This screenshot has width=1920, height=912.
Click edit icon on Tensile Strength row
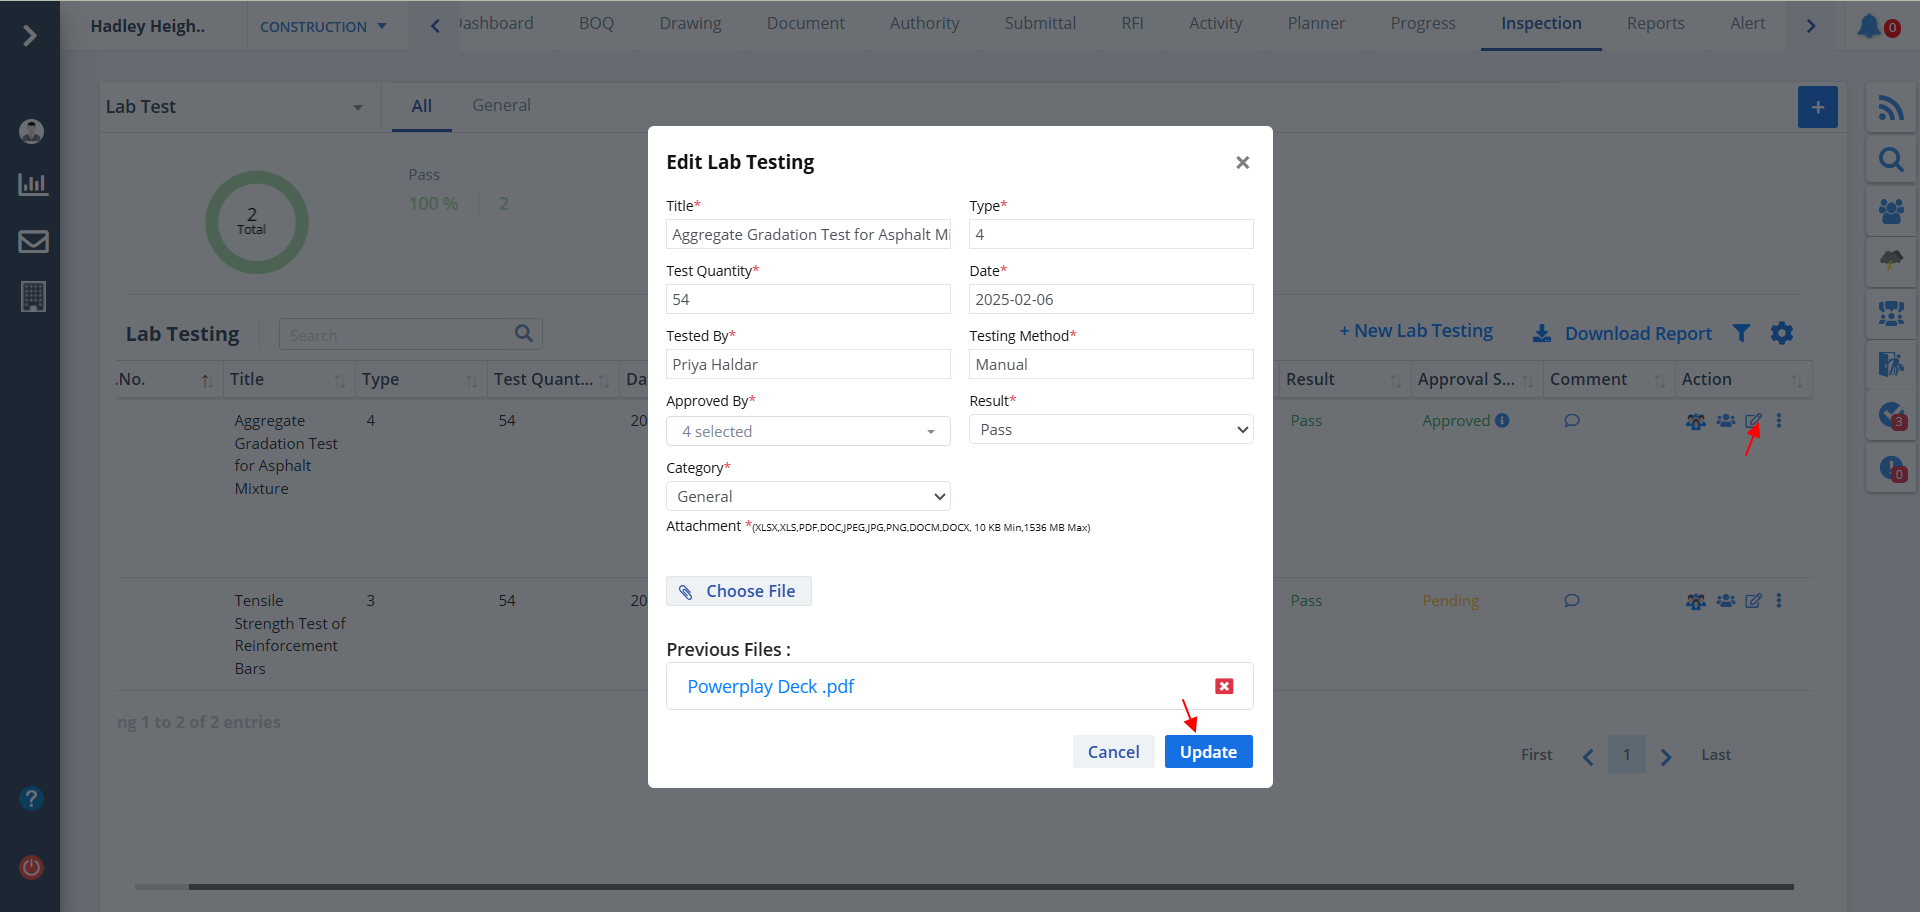click(1753, 601)
